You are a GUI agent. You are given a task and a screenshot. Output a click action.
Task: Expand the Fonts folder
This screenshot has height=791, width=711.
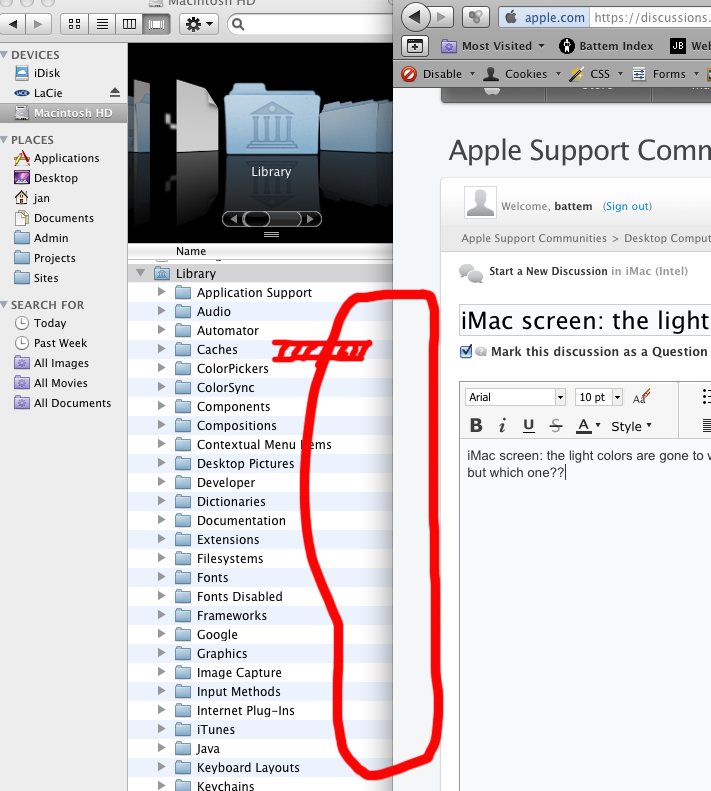point(161,577)
